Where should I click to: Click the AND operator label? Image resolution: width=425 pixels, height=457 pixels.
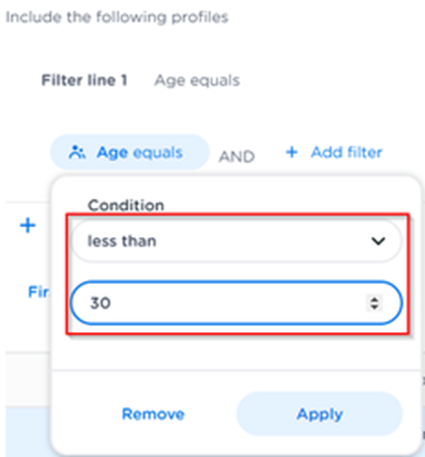[237, 156]
